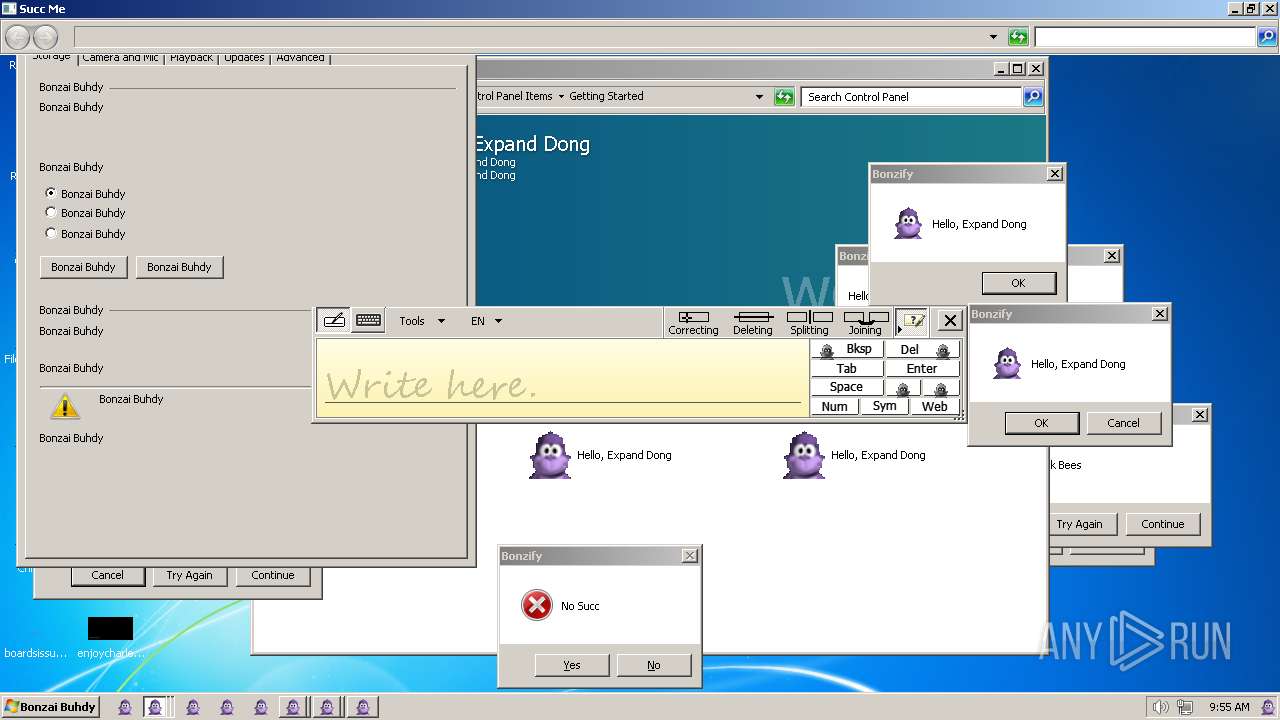The height and width of the screenshot is (720, 1280).
Task: Select the middle Bonzai Buhdy radio option
Action: pos(51,212)
